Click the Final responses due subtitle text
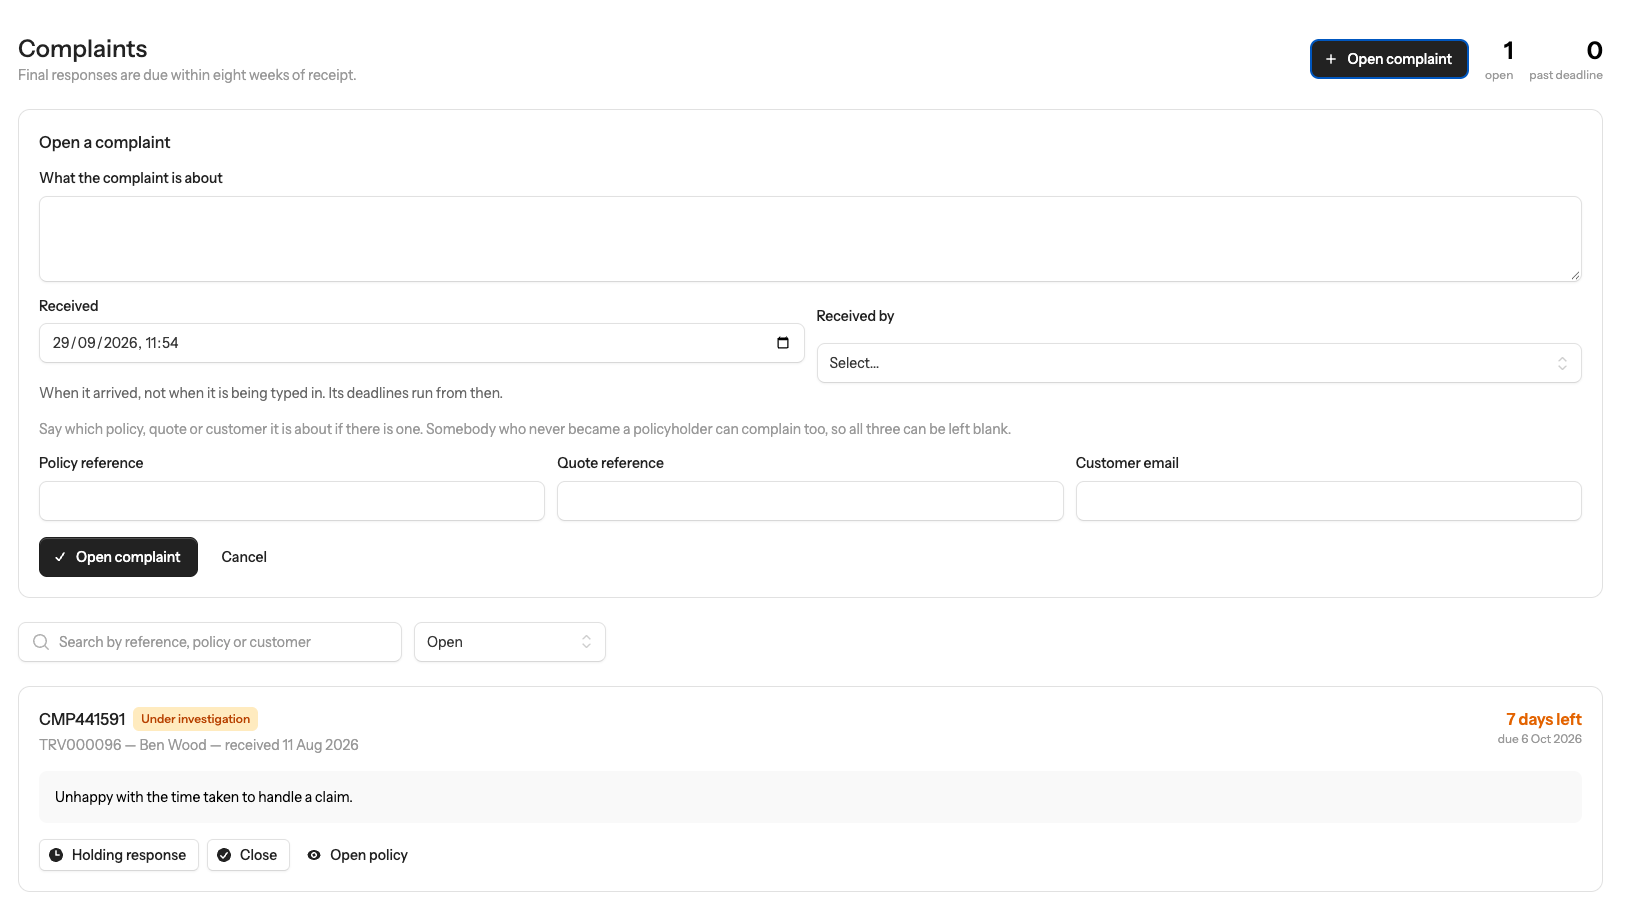 tap(187, 75)
